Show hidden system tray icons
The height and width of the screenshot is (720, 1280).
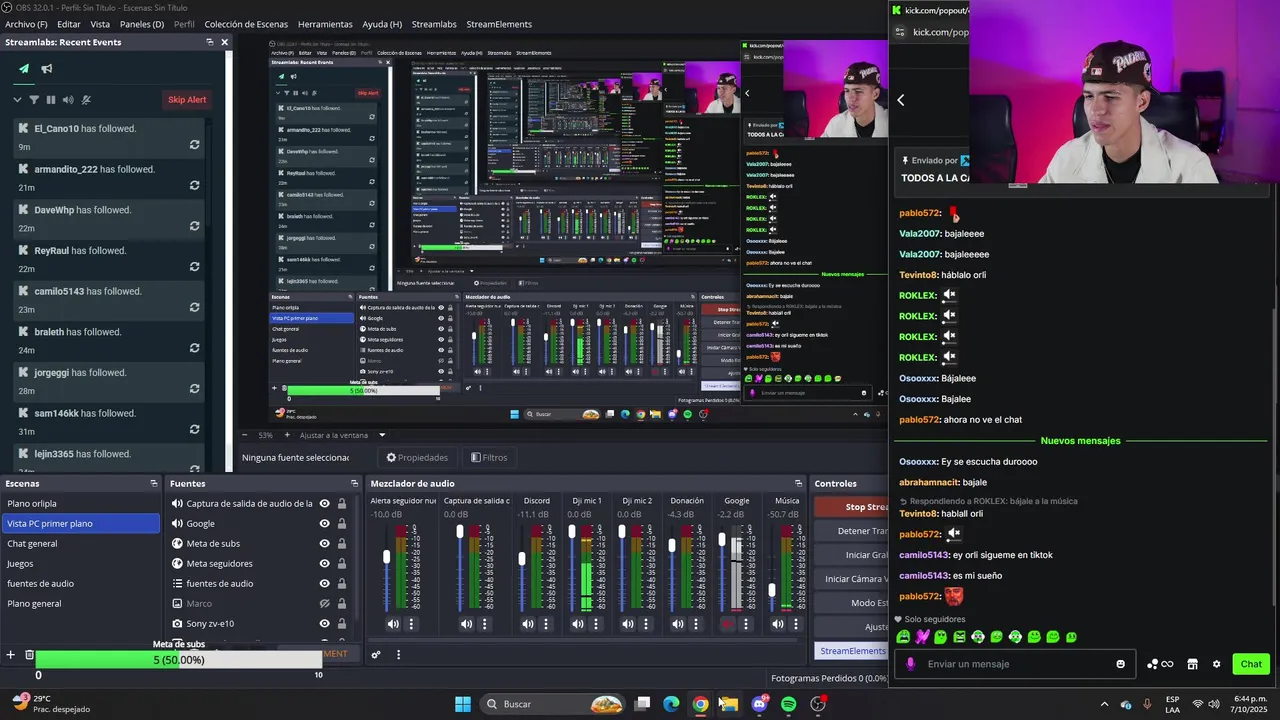(1104, 704)
